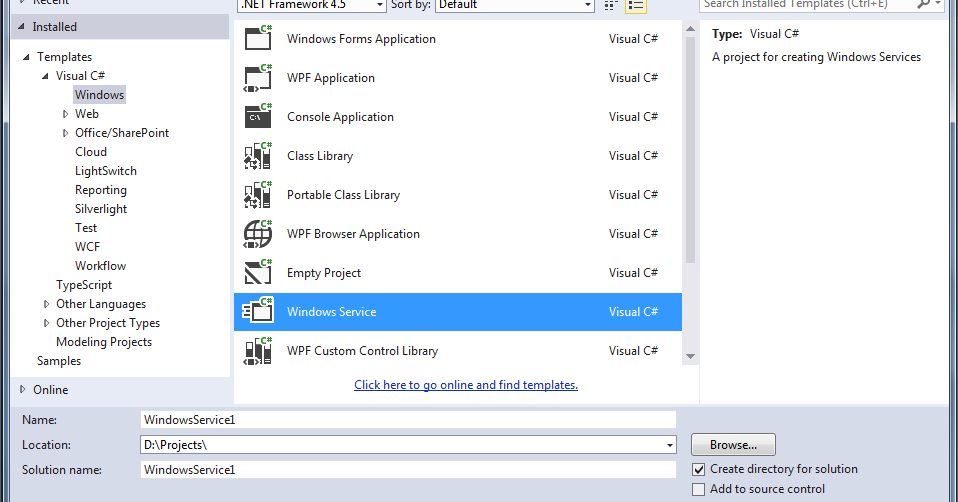
Task: Select the Reporting category
Action: pyautogui.click(x=101, y=189)
